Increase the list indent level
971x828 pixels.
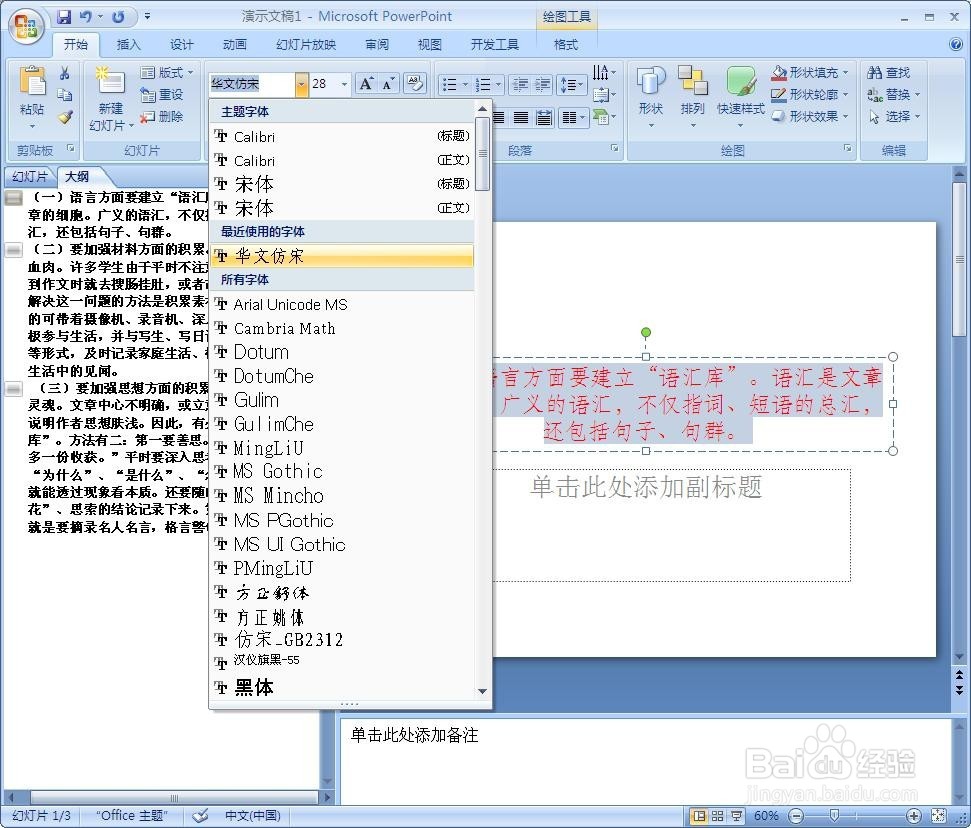point(542,84)
